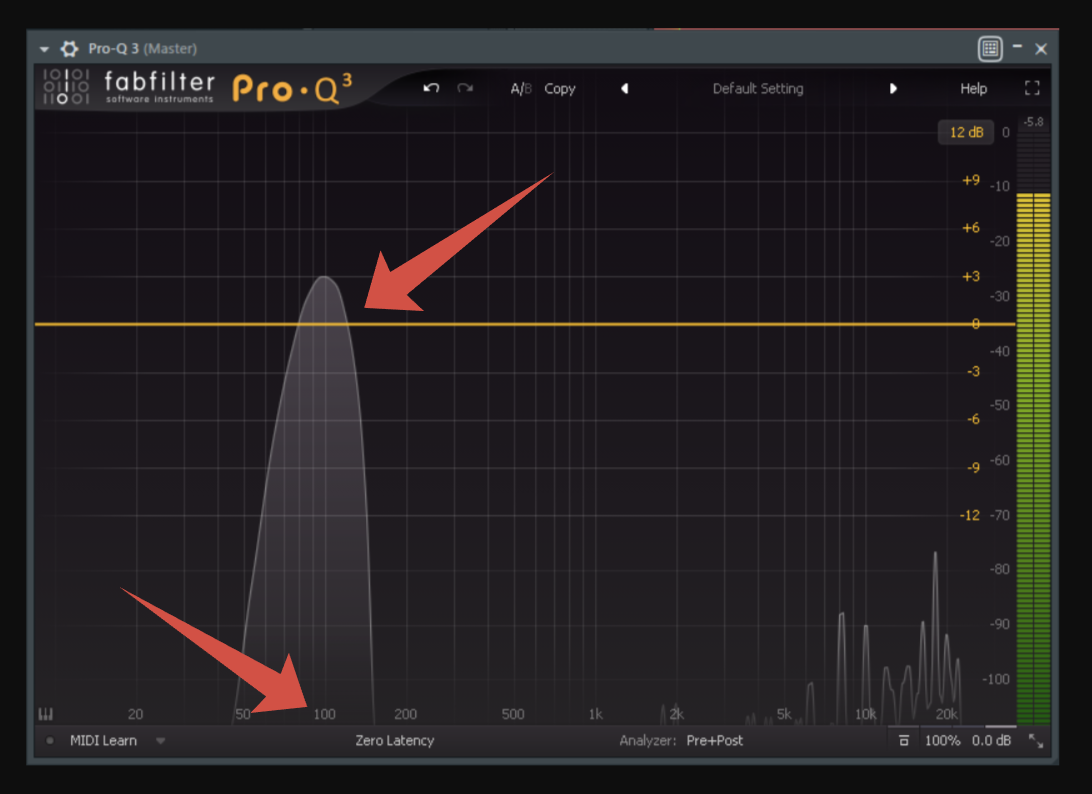Expand the plugin window menu arrow
The image size is (1092, 794).
coord(44,49)
